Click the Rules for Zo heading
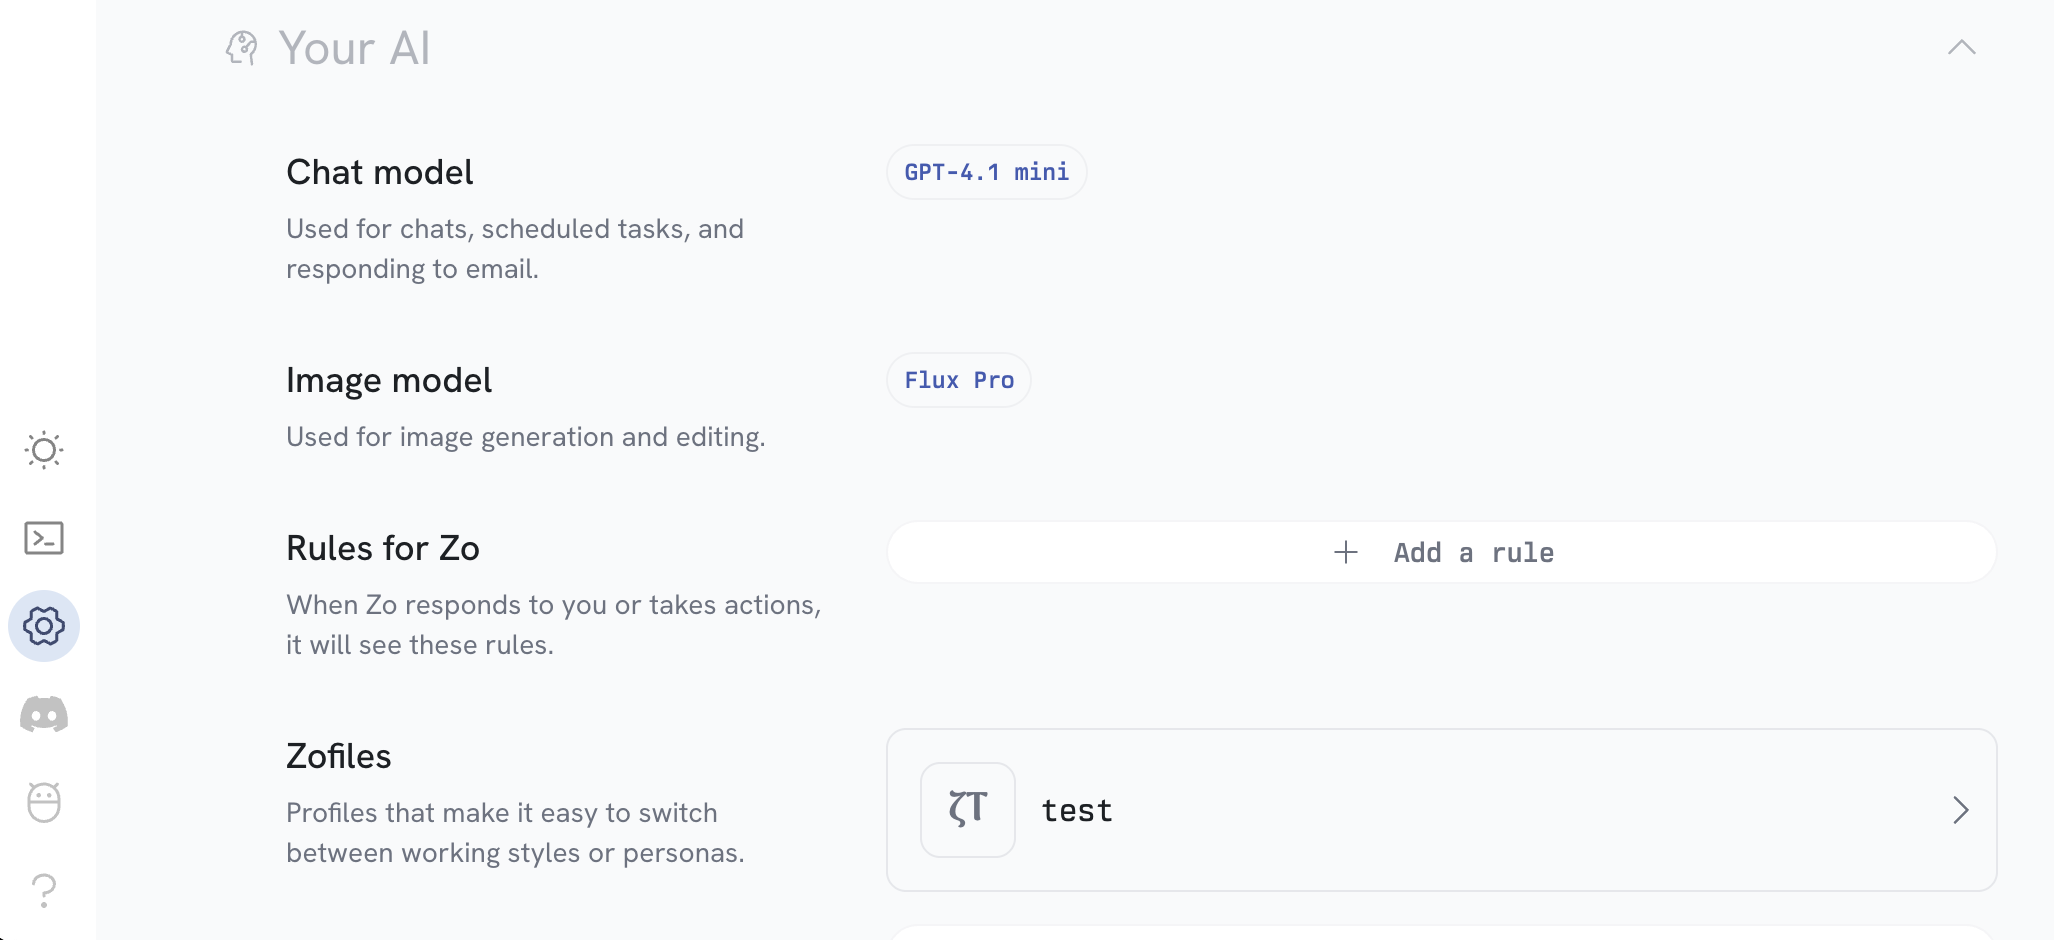Viewport: 2054px width, 940px height. (x=383, y=548)
